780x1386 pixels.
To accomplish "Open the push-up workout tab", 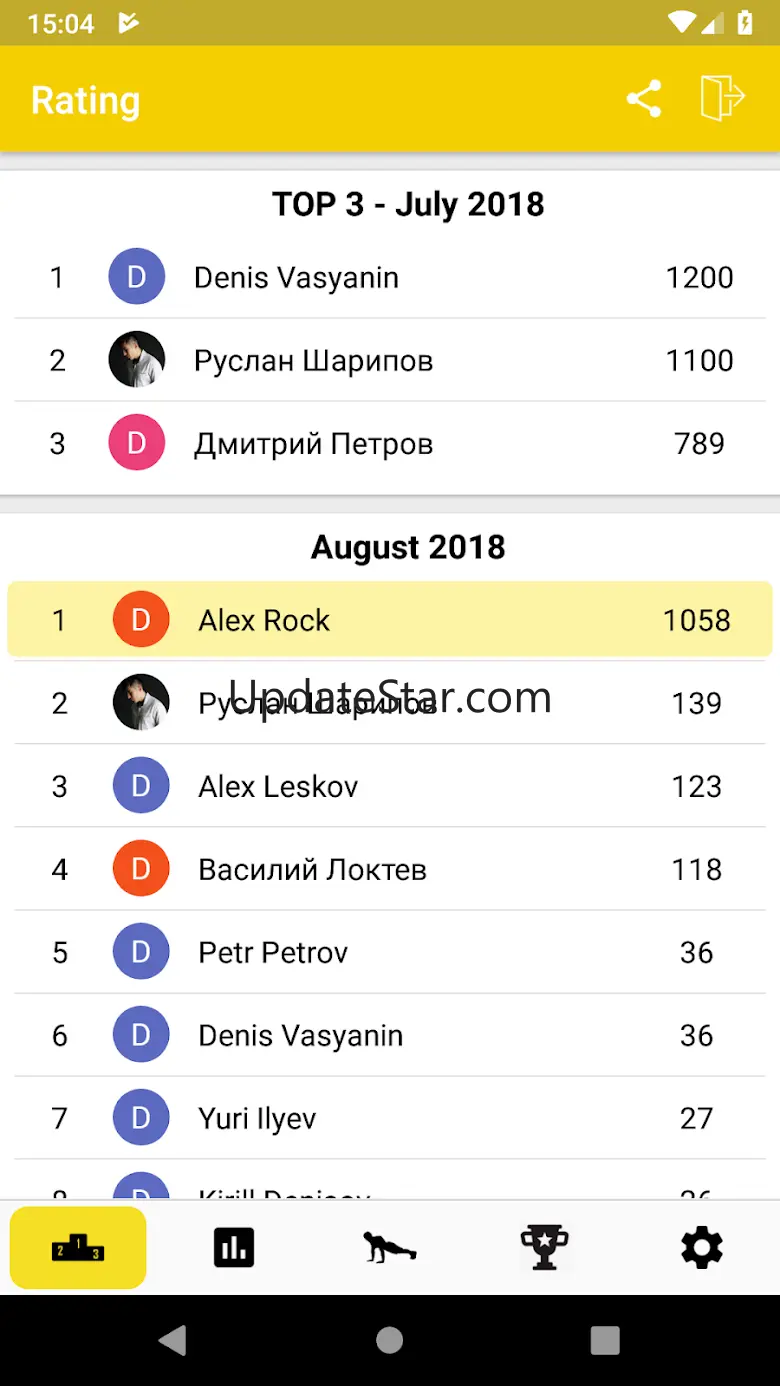I will [x=389, y=1247].
